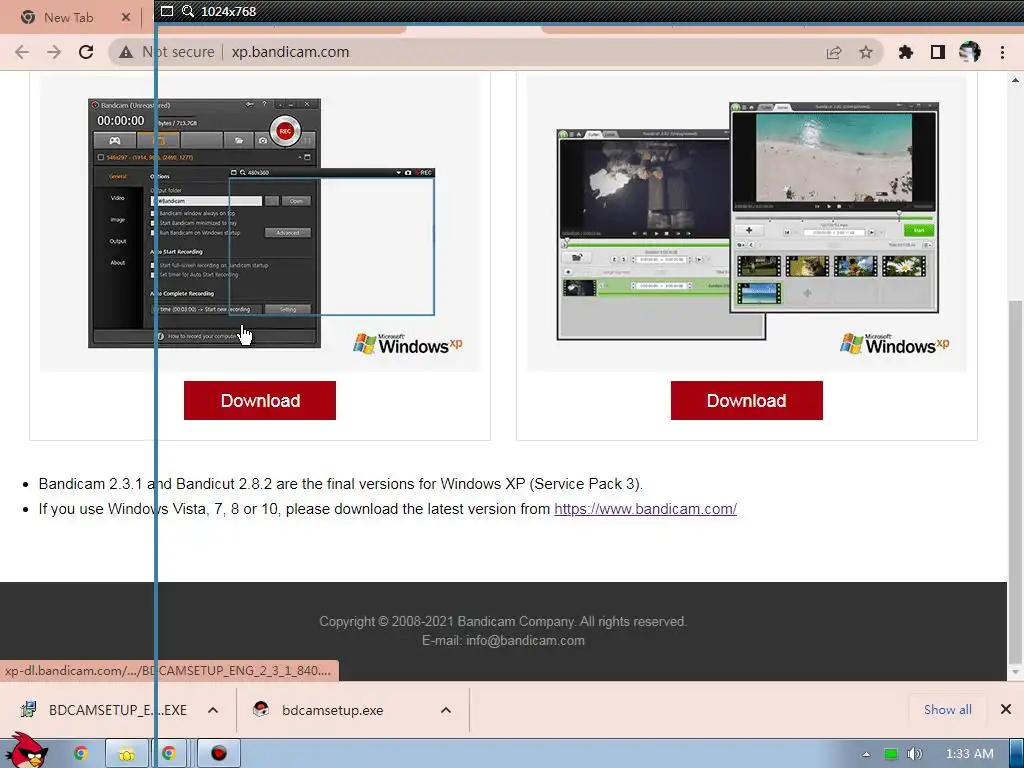Click the Bandicam recorder magnifier icon
Screen dimensions: 1024x768
[x=188, y=11]
